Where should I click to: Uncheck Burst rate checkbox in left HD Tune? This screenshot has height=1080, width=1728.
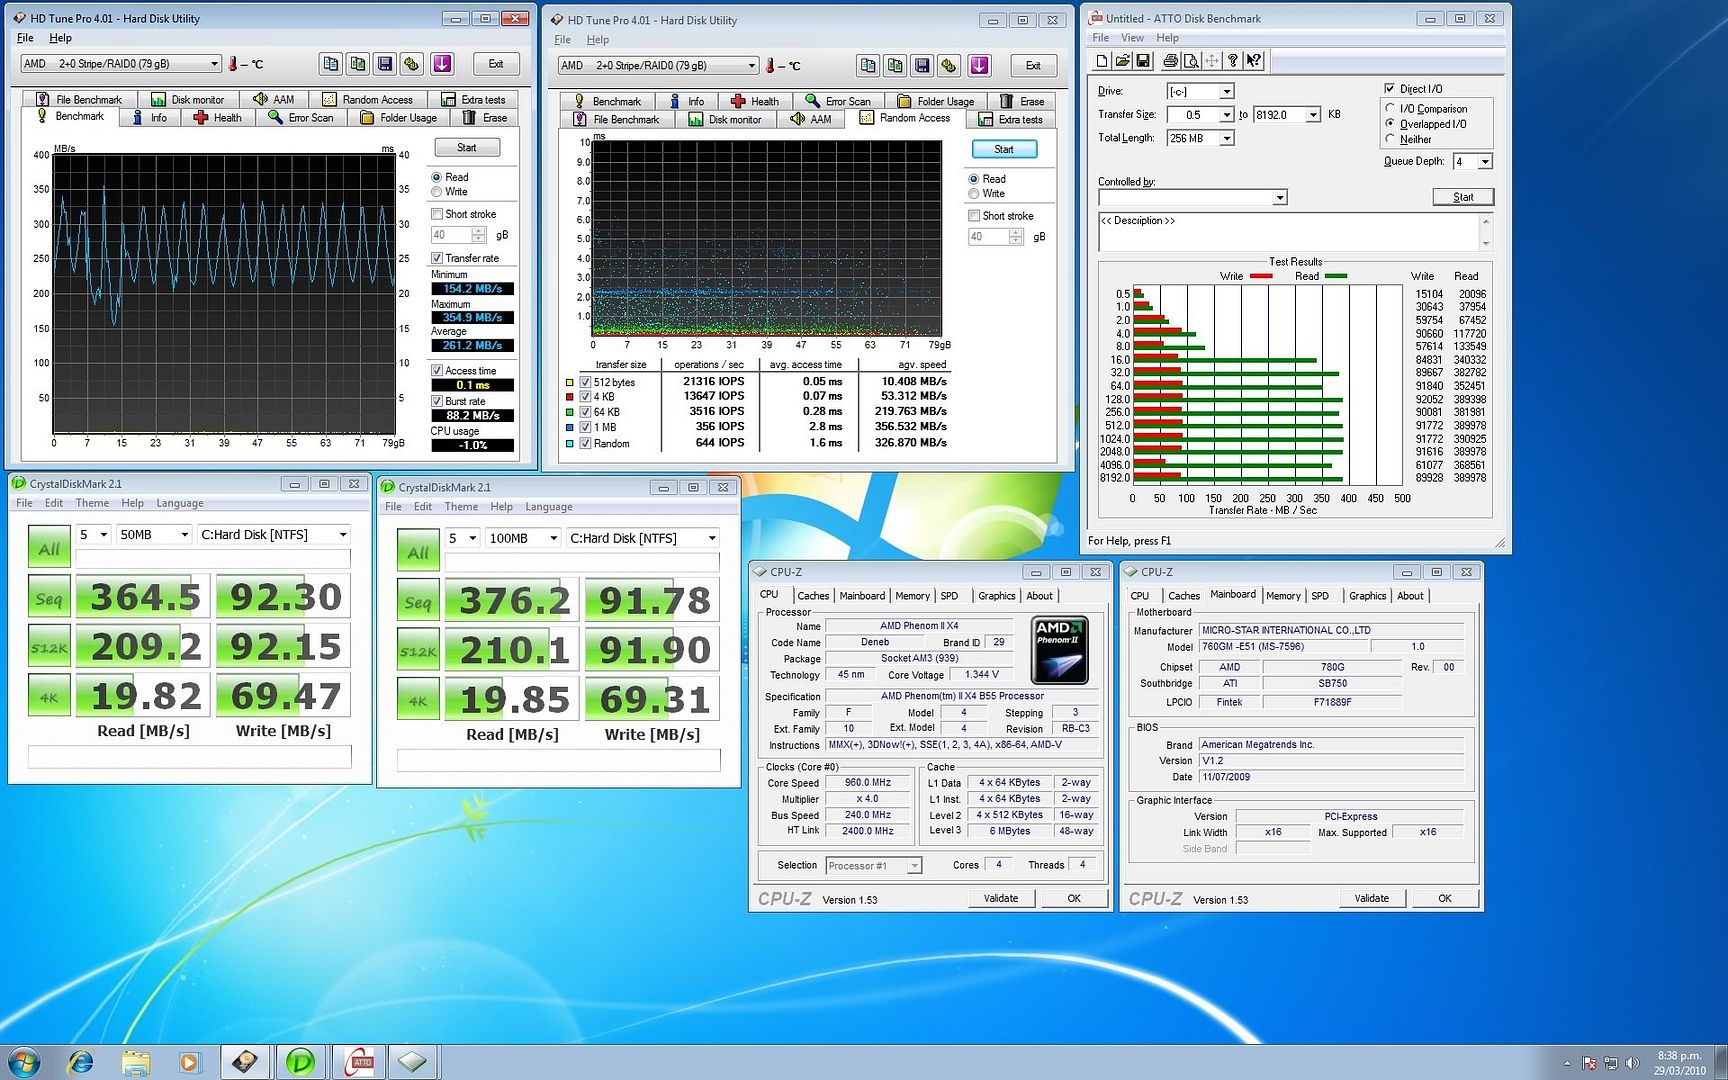click(437, 401)
